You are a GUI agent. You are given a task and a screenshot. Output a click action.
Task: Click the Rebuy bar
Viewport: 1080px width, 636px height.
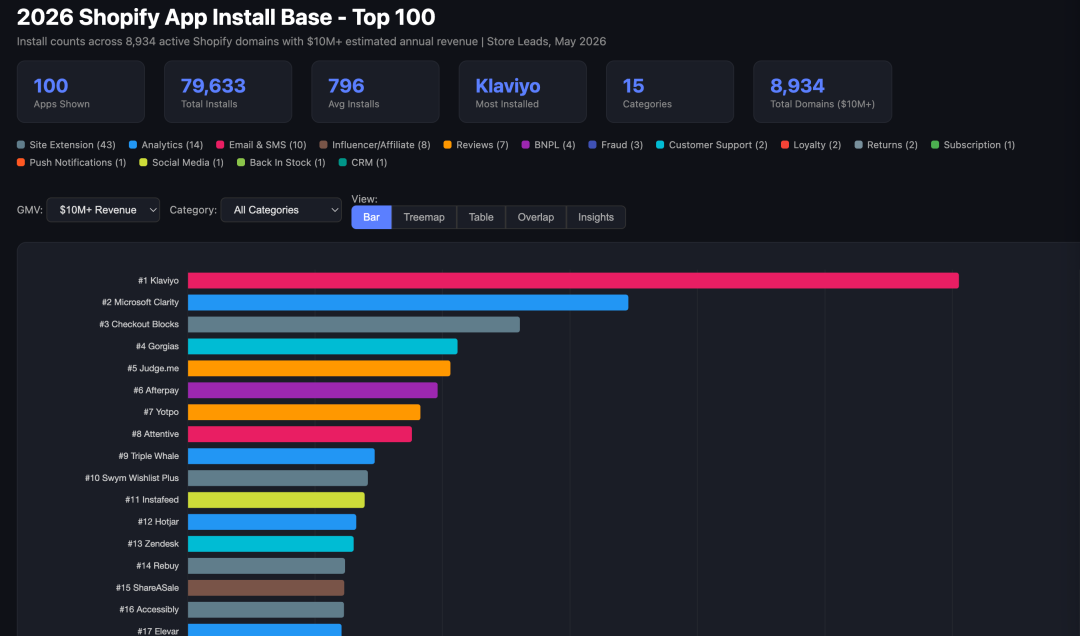pos(267,566)
